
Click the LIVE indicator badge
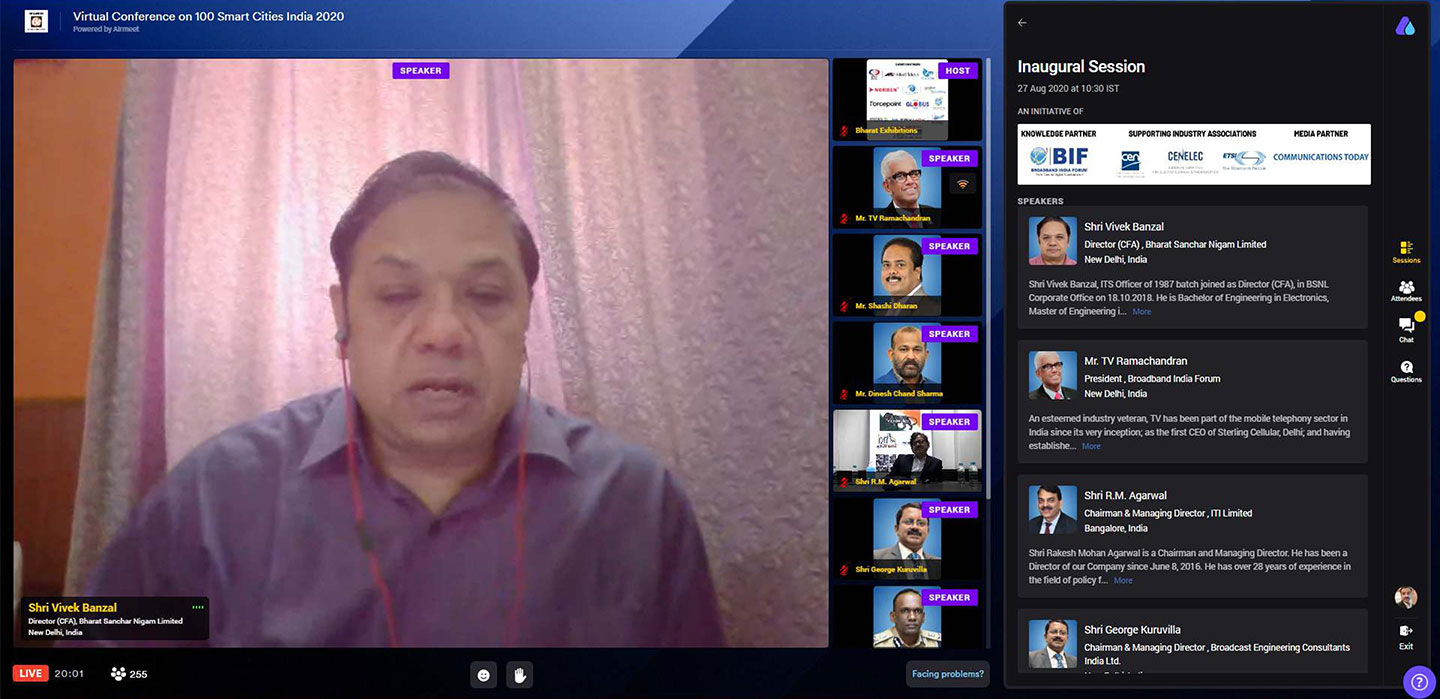coord(30,674)
